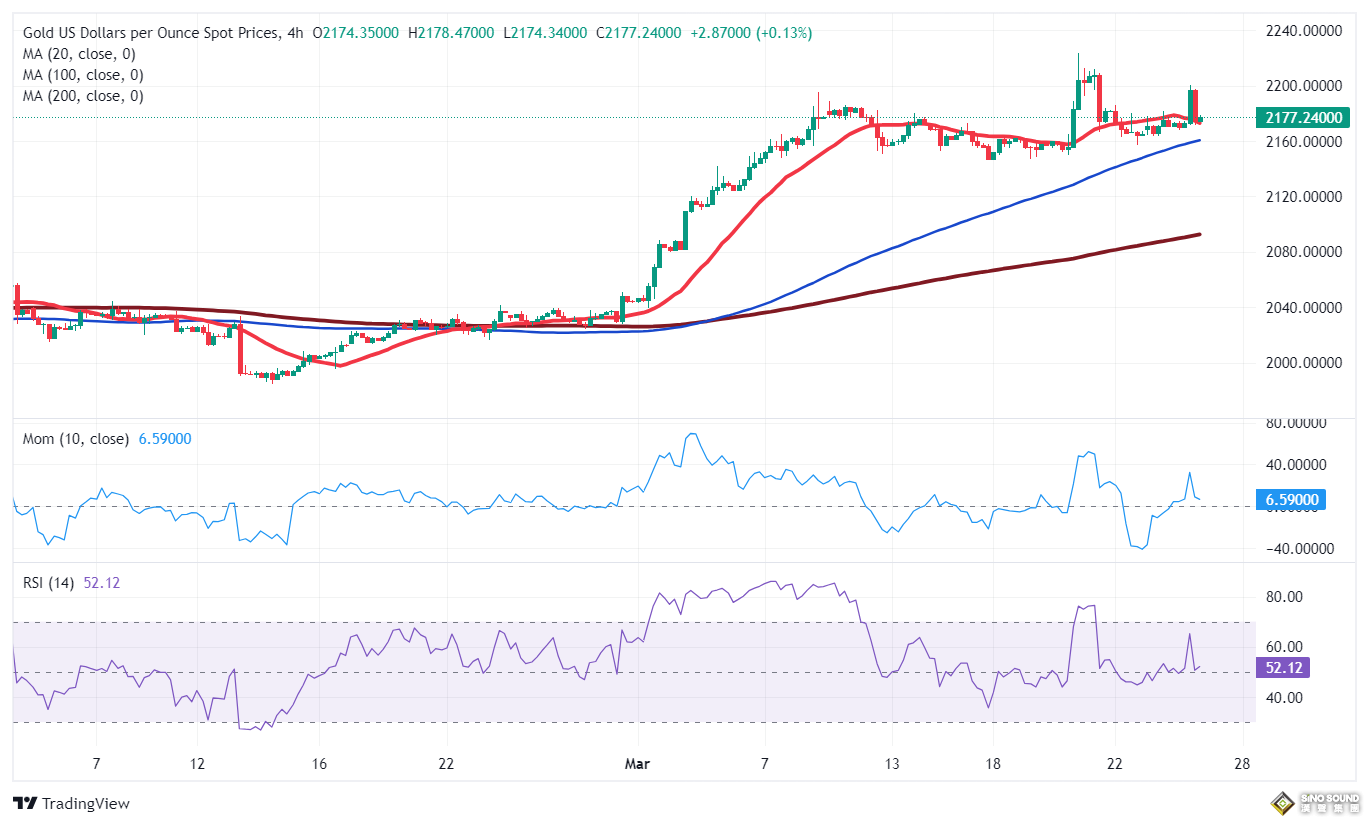Click the TradingView logo

(x=71, y=803)
